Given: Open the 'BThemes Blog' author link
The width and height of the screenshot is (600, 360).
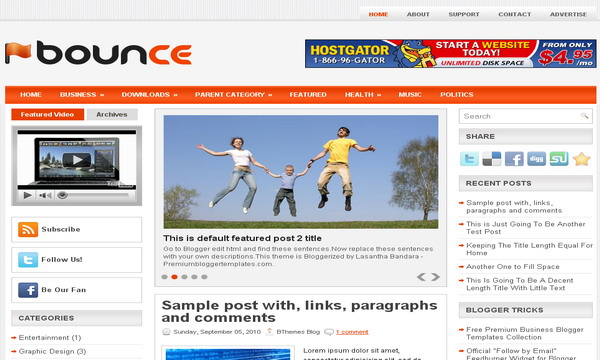Looking at the screenshot, I should [298, 332].
